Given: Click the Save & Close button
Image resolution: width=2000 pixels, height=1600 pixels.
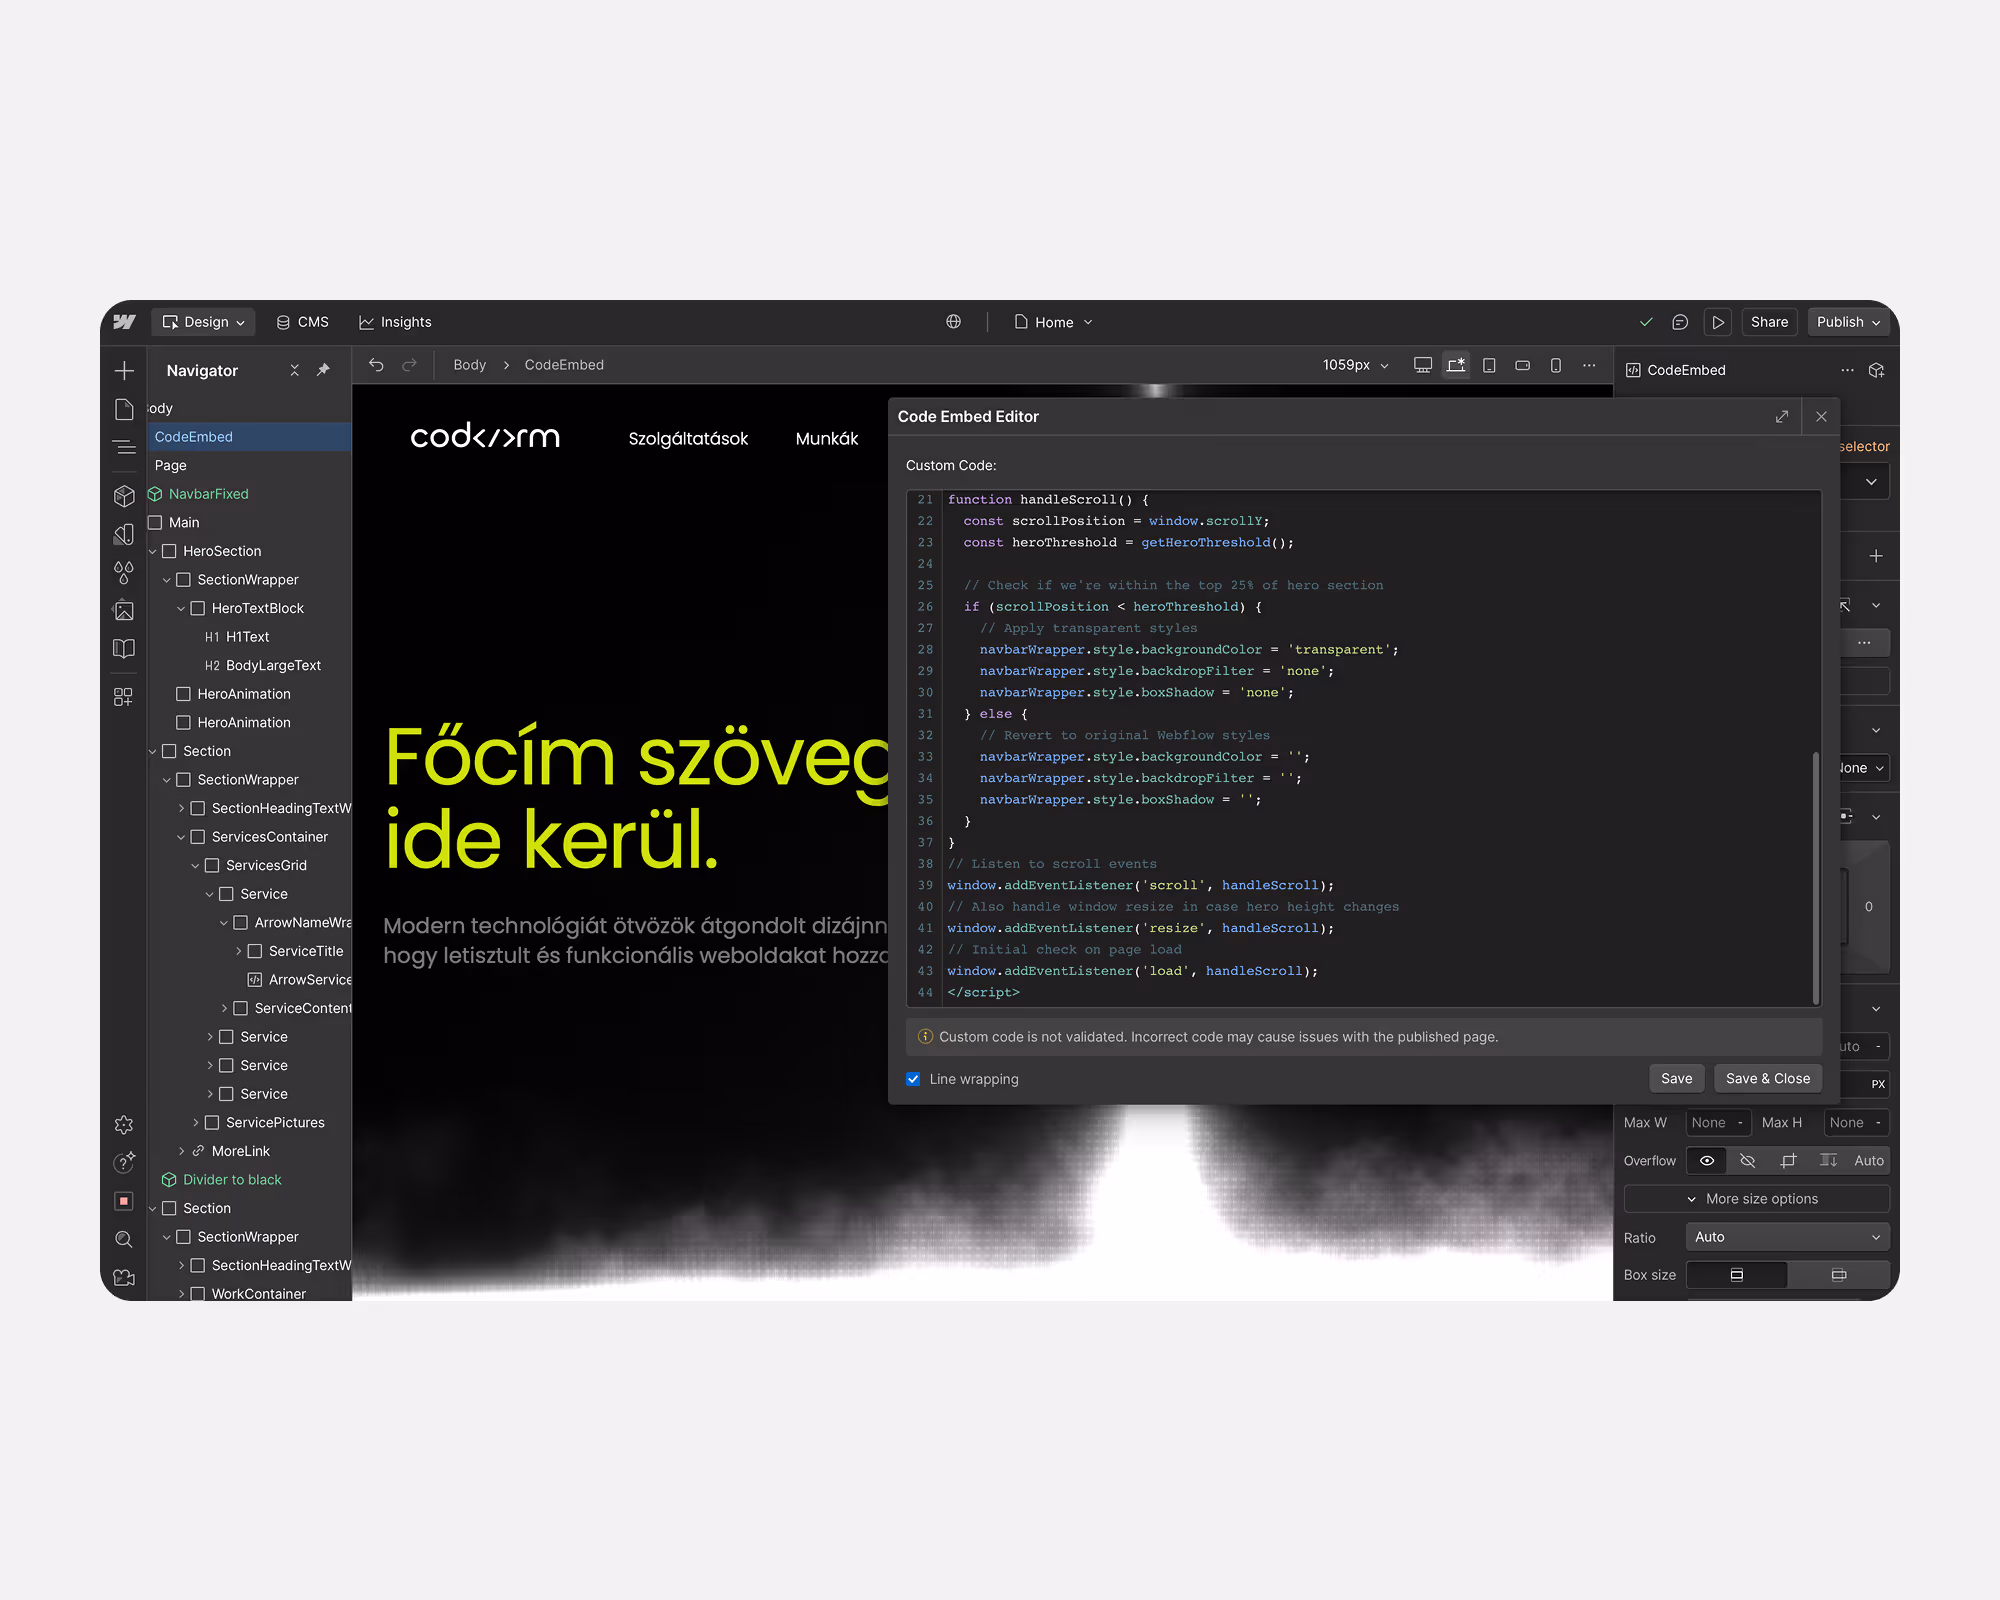Looking at the screenshot, I should click(1767, 1078).
